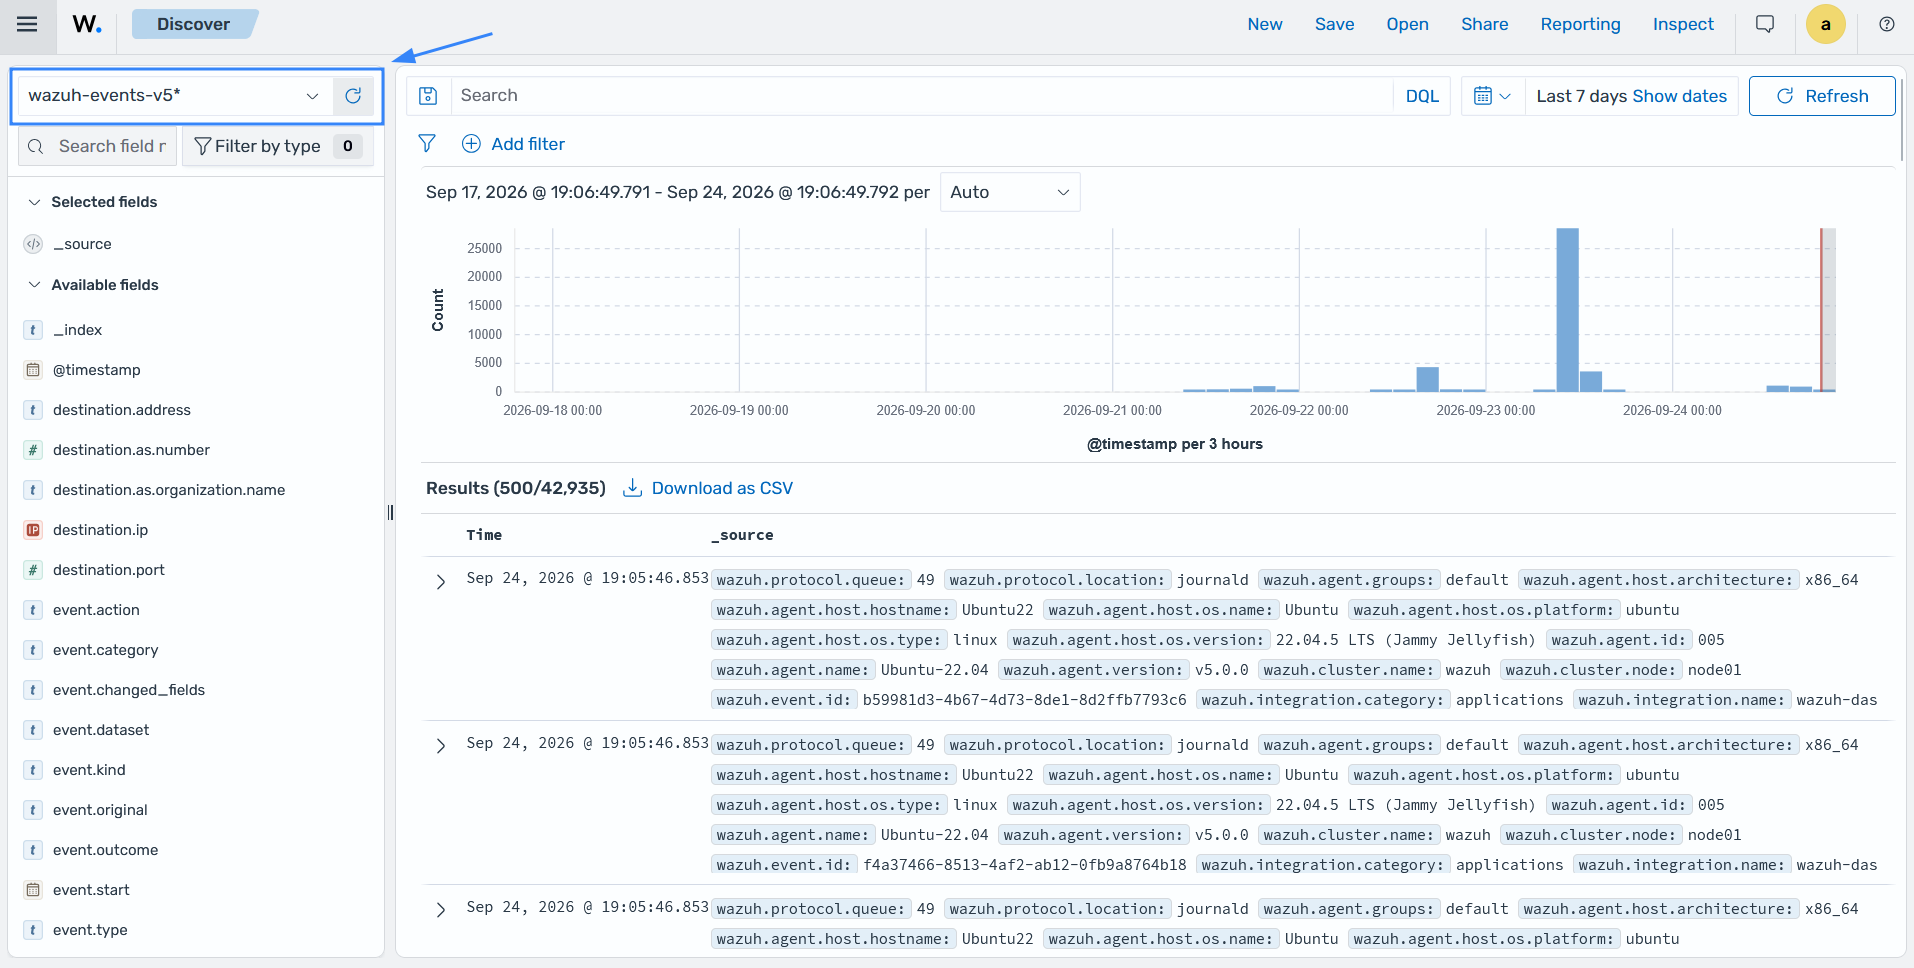The image size is (1914, 968).
Task: Open the calendar quick date menu
Action: pos(1492,96)
